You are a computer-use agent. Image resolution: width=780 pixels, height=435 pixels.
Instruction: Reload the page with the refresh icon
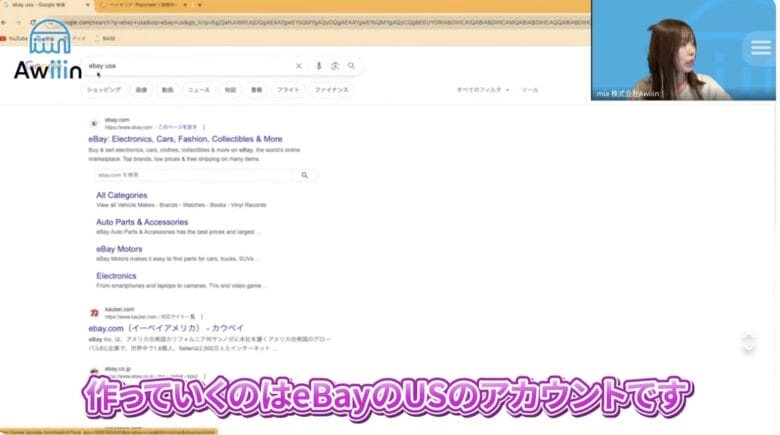pyautogui.click(x=33, y=22)
